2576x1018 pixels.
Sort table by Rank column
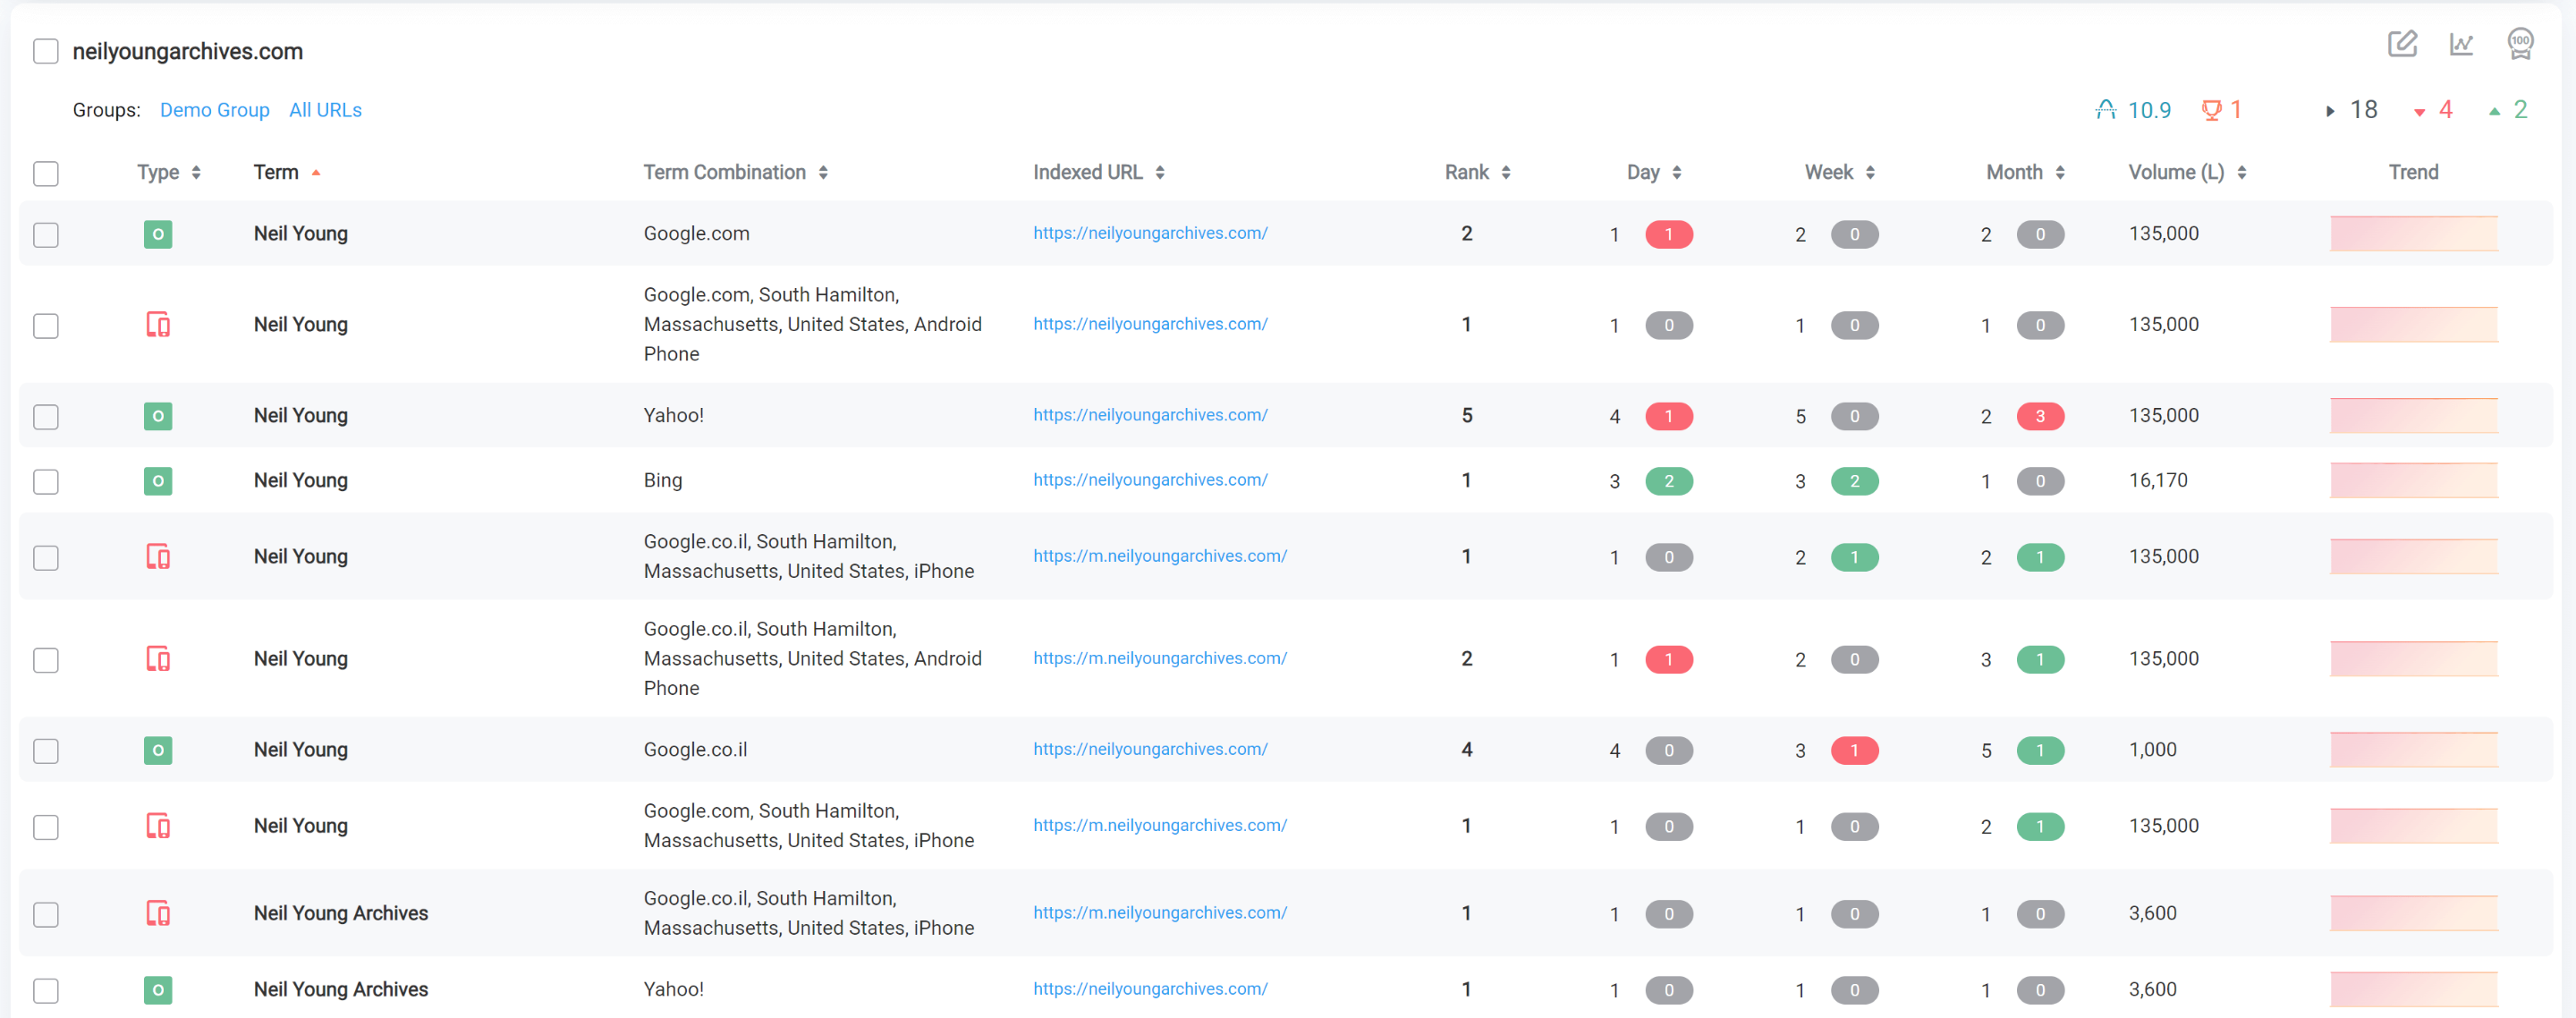1477,173
